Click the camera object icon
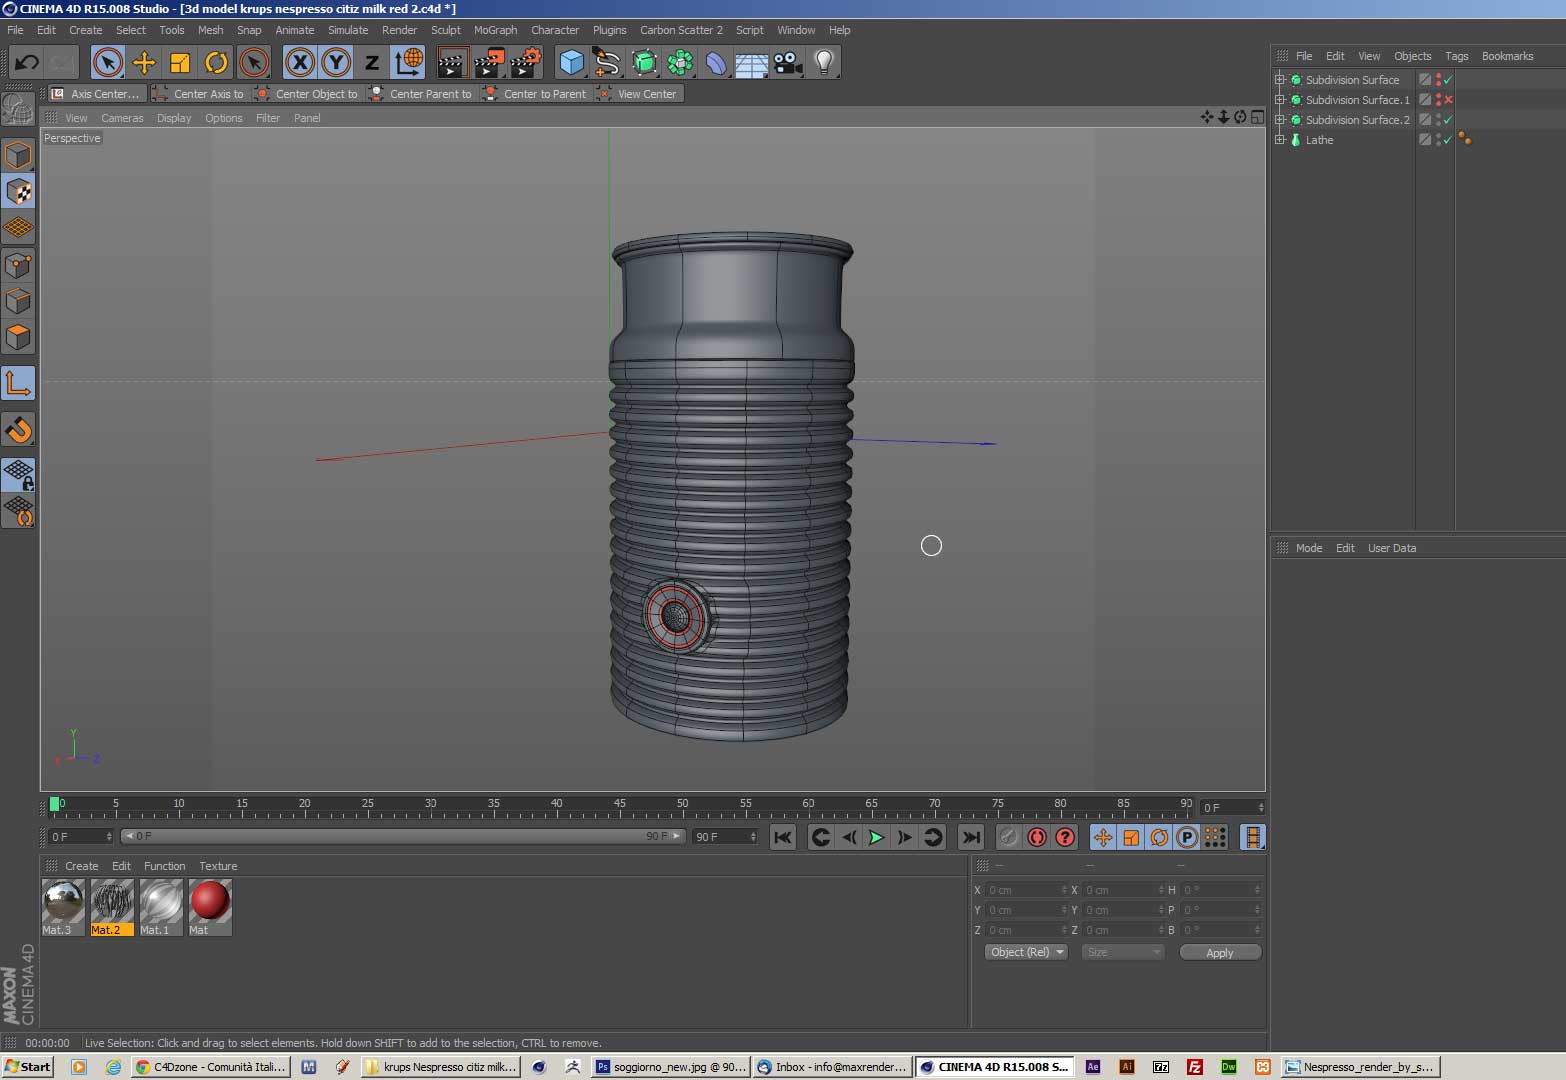This screenshot has width=1566, height=1080. 787,63
